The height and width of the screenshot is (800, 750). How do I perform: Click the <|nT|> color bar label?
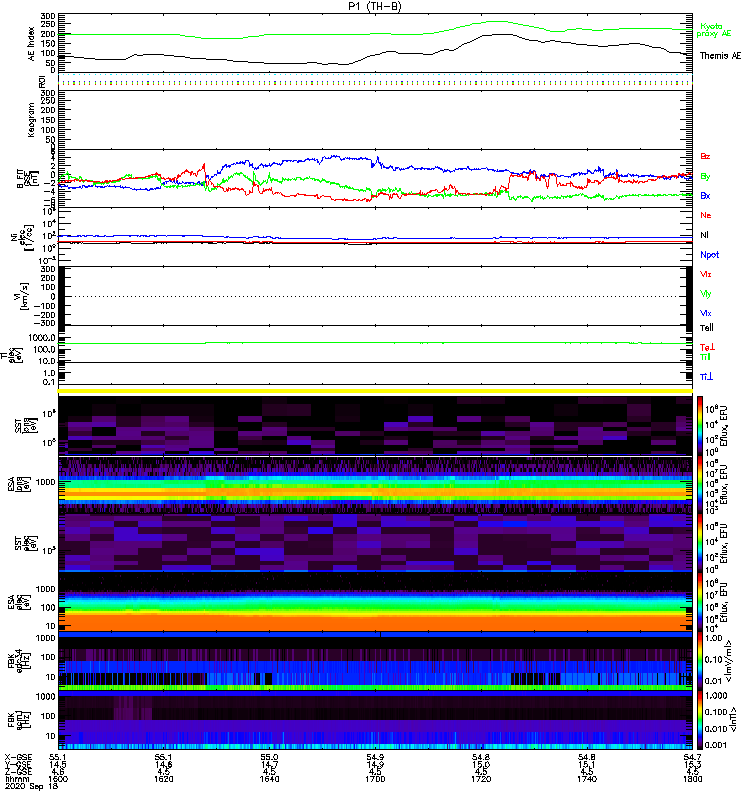coord(731,720)
